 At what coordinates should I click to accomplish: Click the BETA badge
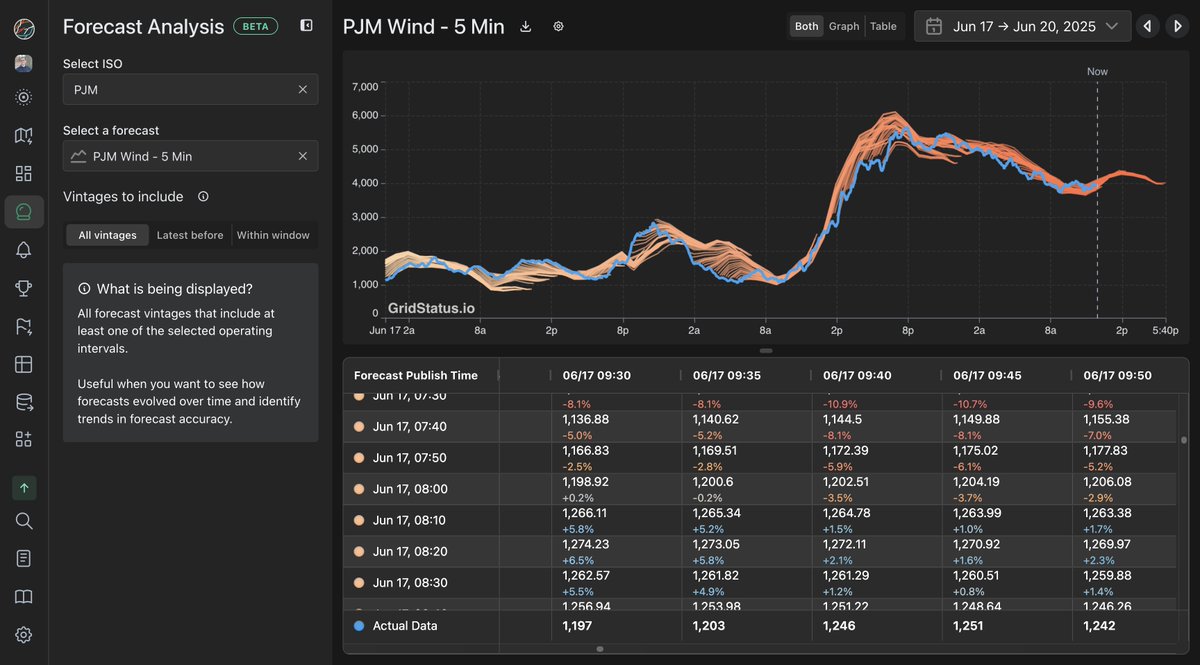click(255, 26)
